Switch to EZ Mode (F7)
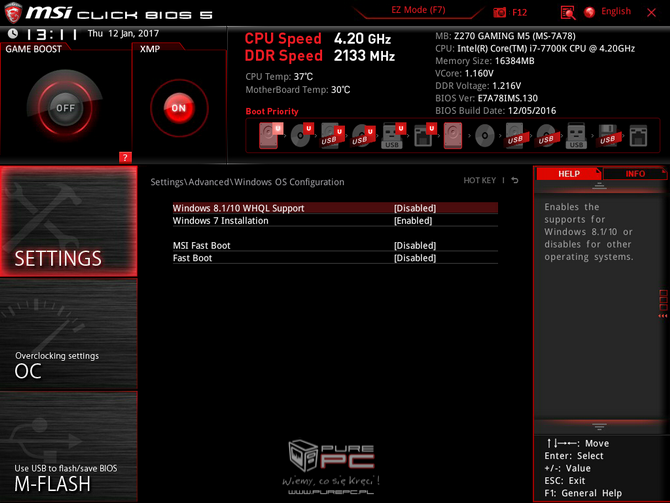Image resolution: width=670 pixels, height=503 pixels. coord(418,10)
